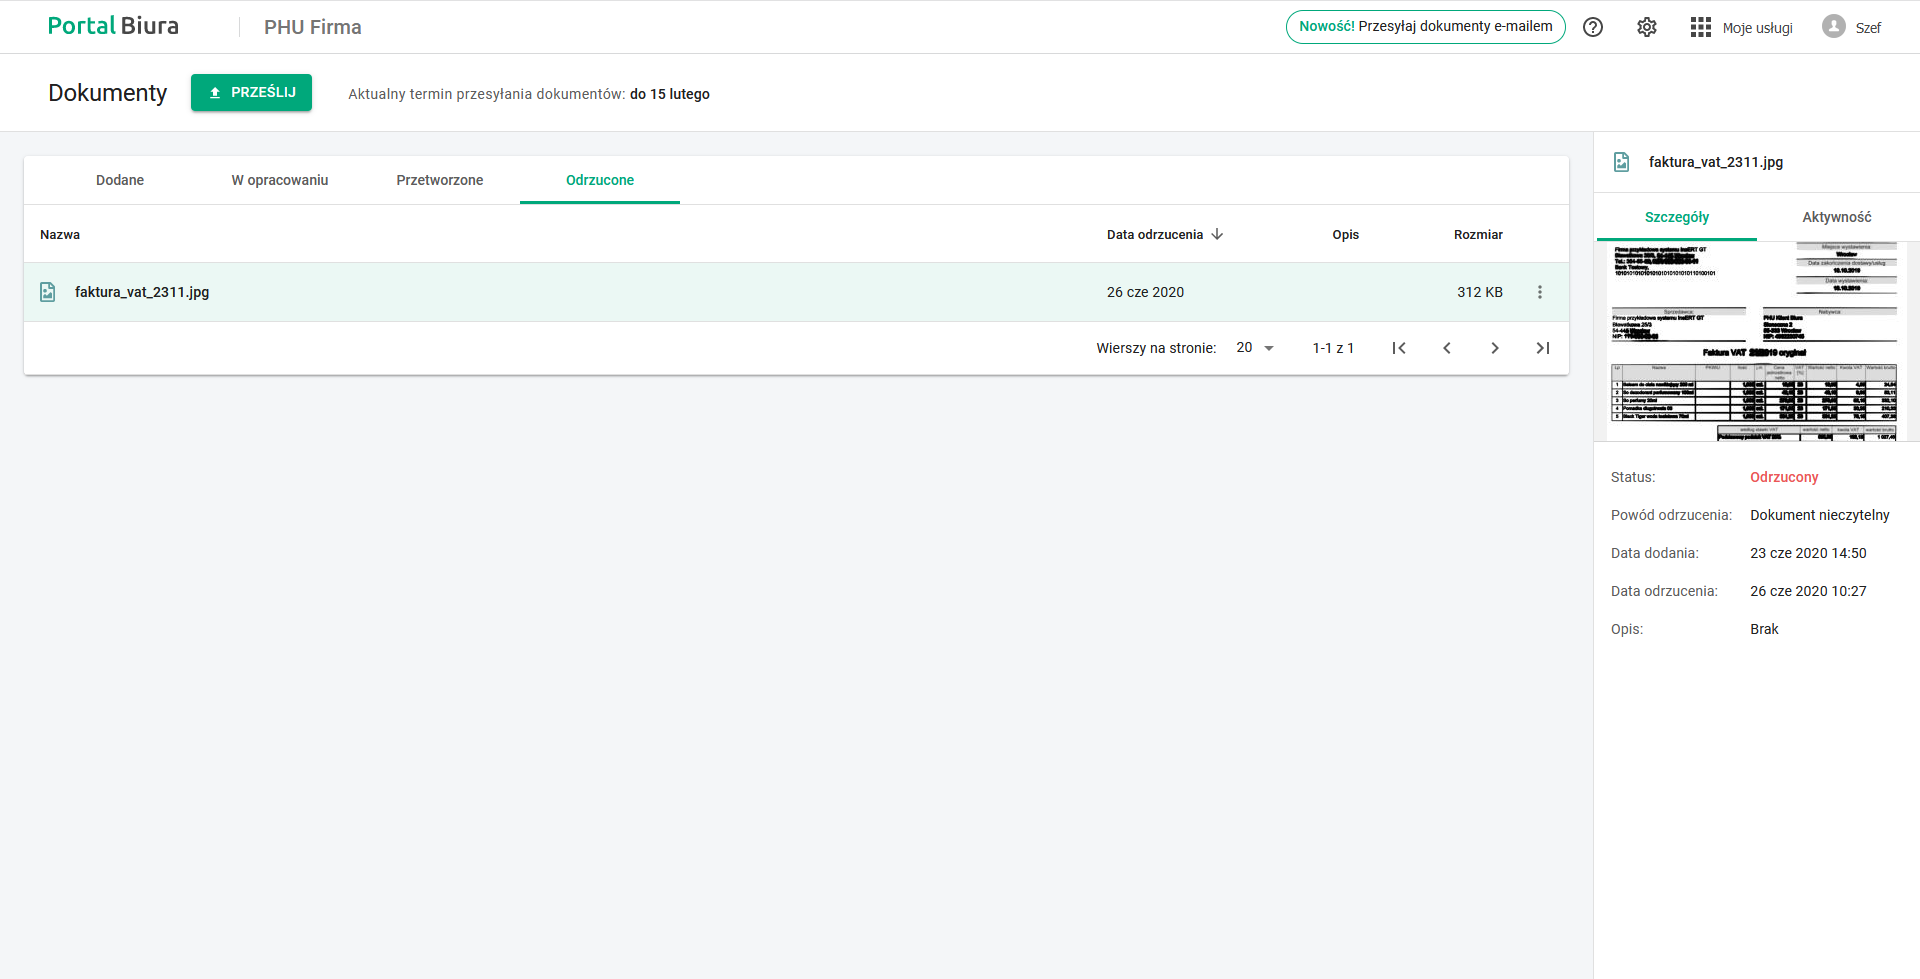Open Moje usługi apps grid
Screen dimensions: 1920x979
[1701, 27]
